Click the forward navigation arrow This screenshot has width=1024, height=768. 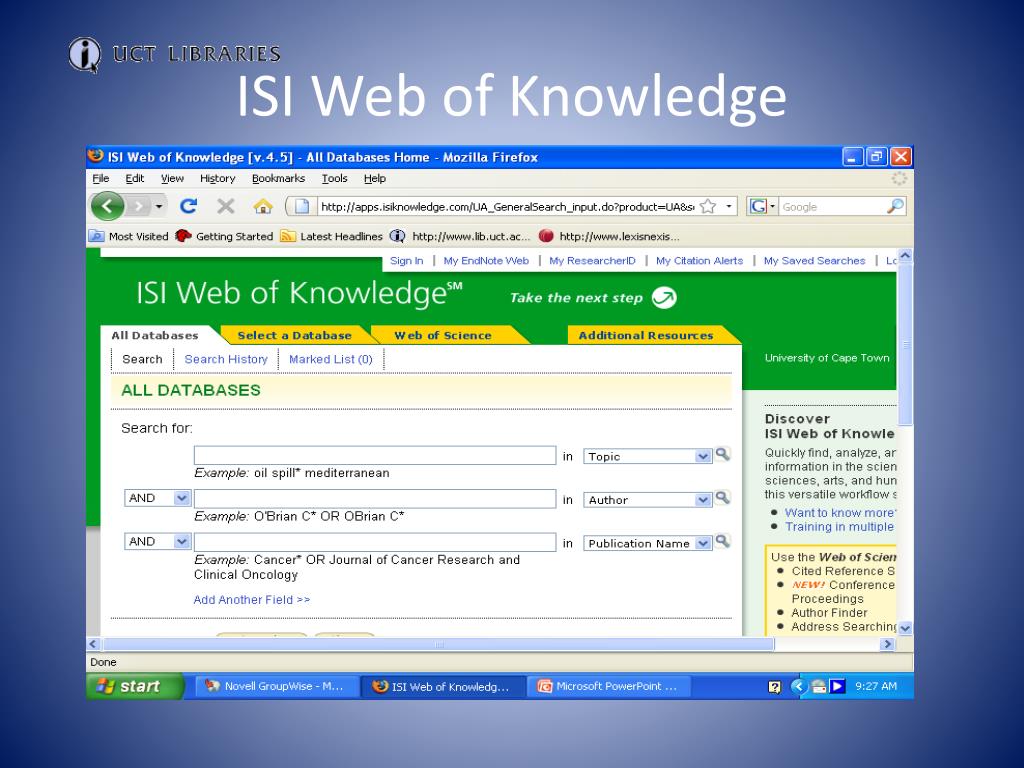coord(138,206)
